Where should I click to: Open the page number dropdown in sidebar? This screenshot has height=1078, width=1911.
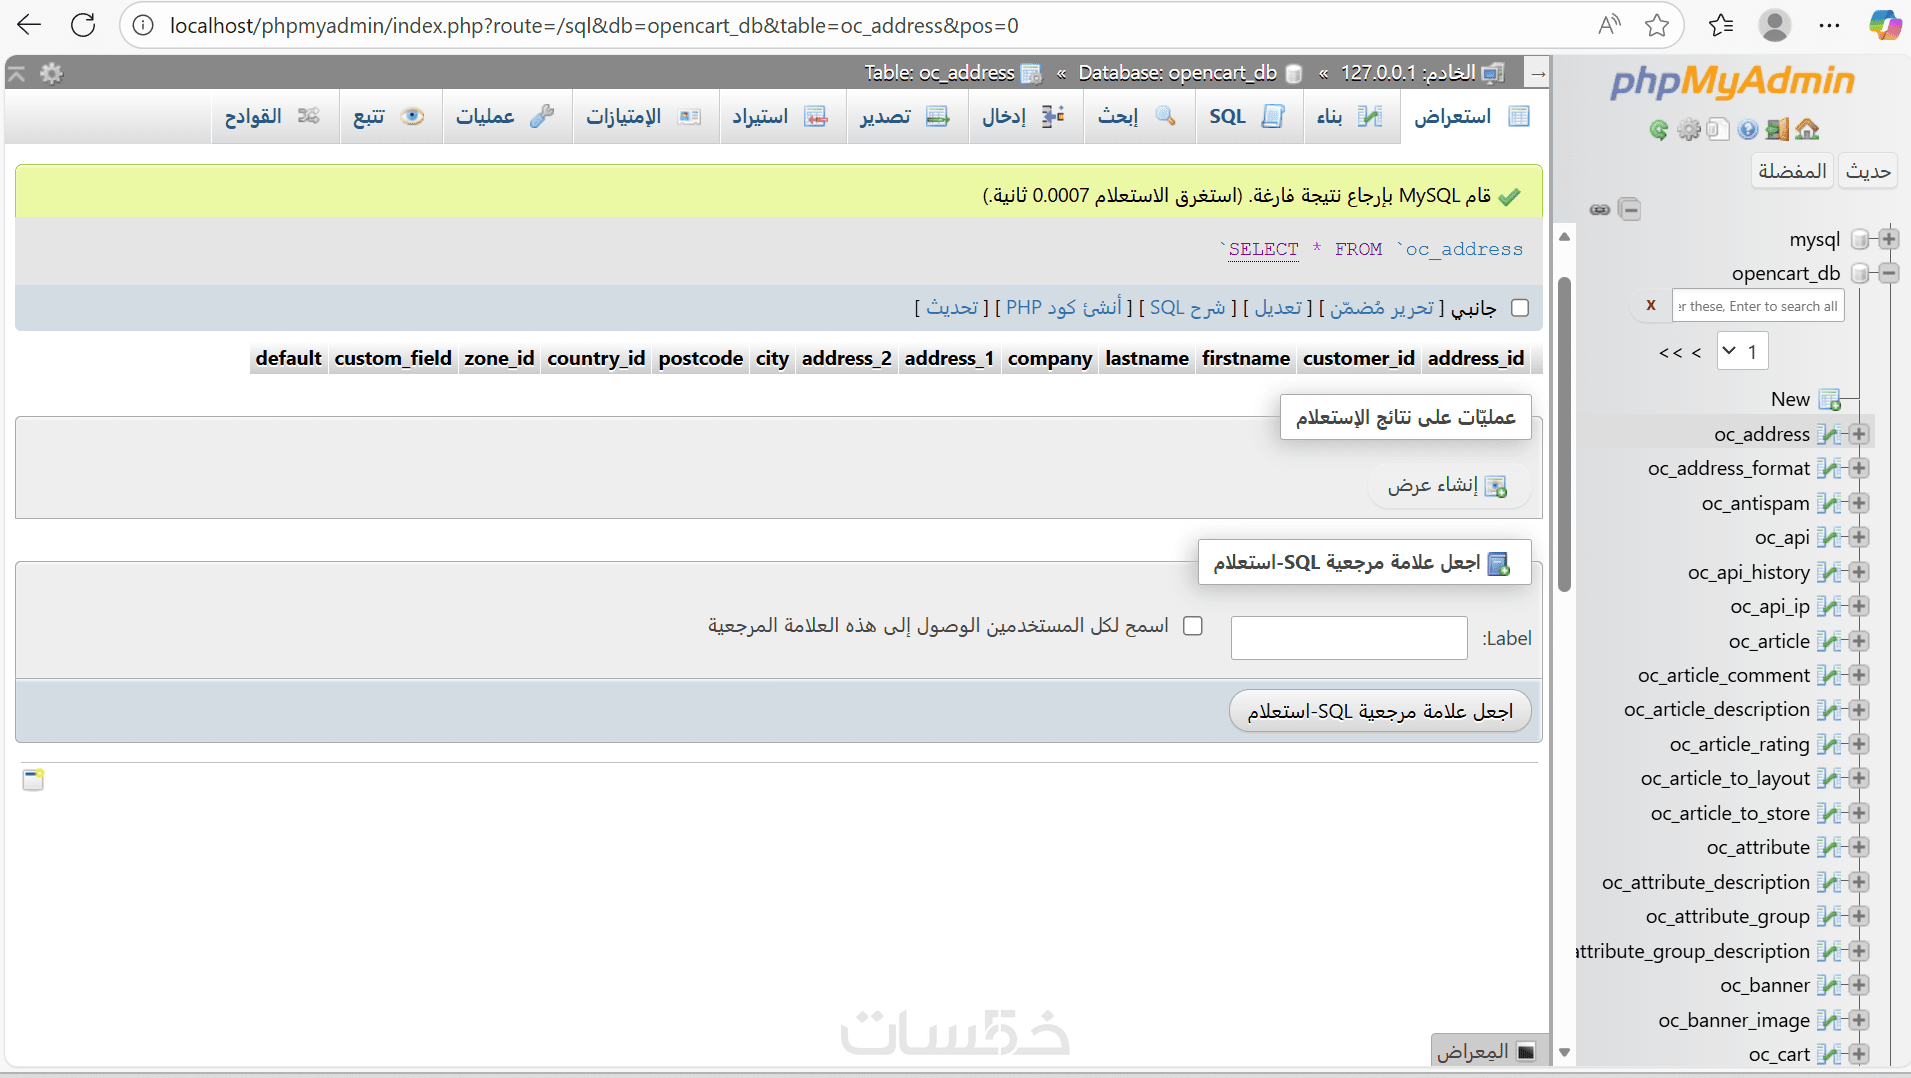pyautogui.click(x=1742, y=352)
